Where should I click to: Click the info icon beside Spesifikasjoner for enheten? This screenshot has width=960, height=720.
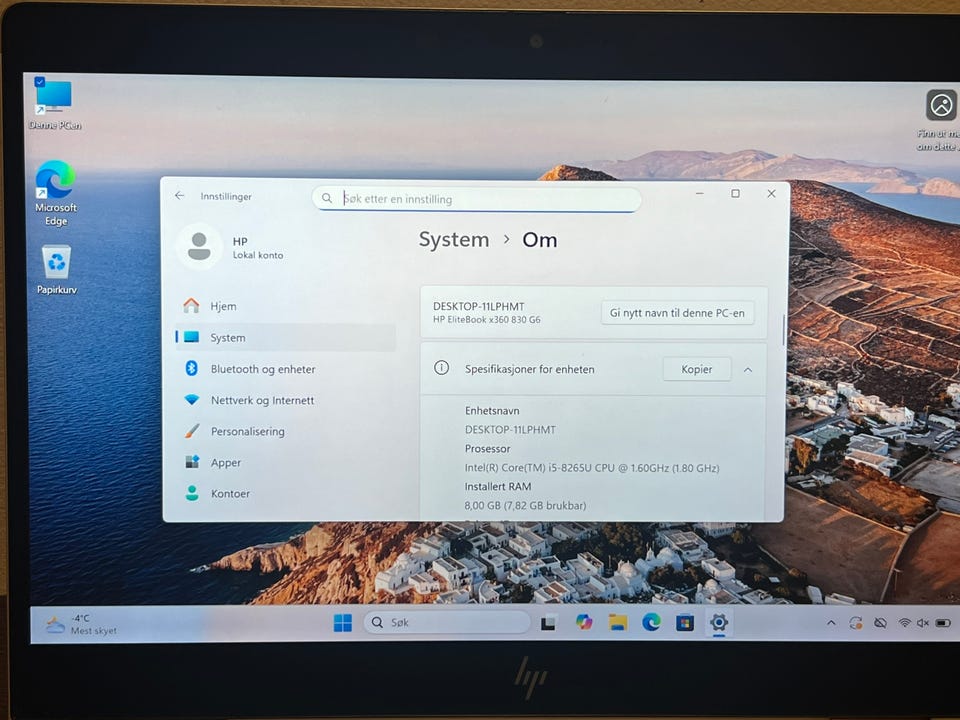[441, 368]
